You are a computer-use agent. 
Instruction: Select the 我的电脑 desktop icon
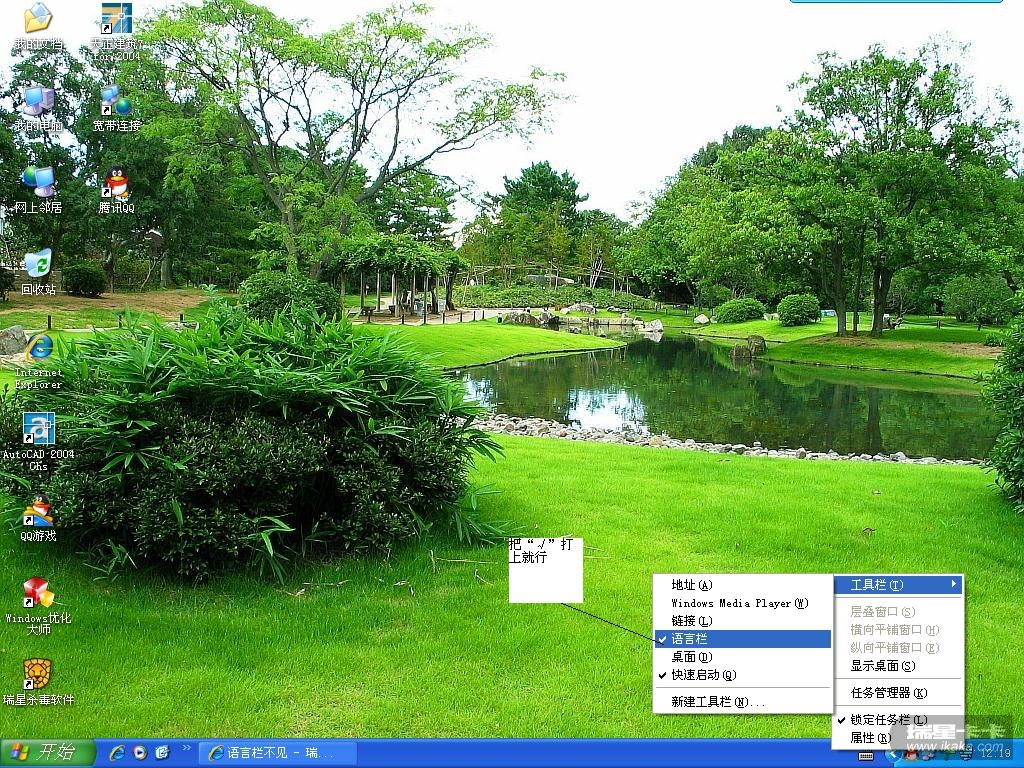pos(38,108)
